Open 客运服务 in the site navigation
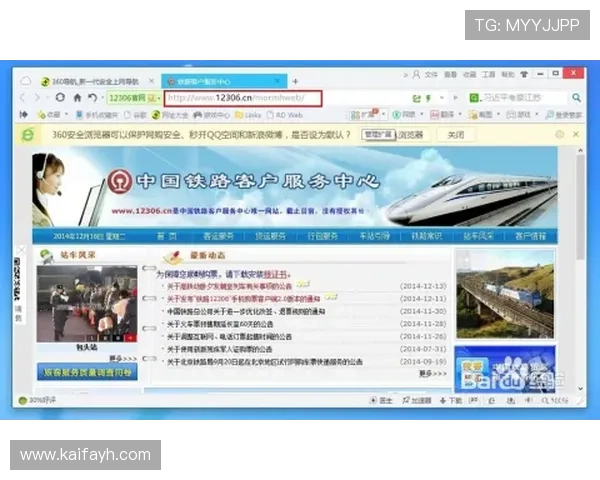The height and width of the screenshot is (480, 600). pos(218,236)
